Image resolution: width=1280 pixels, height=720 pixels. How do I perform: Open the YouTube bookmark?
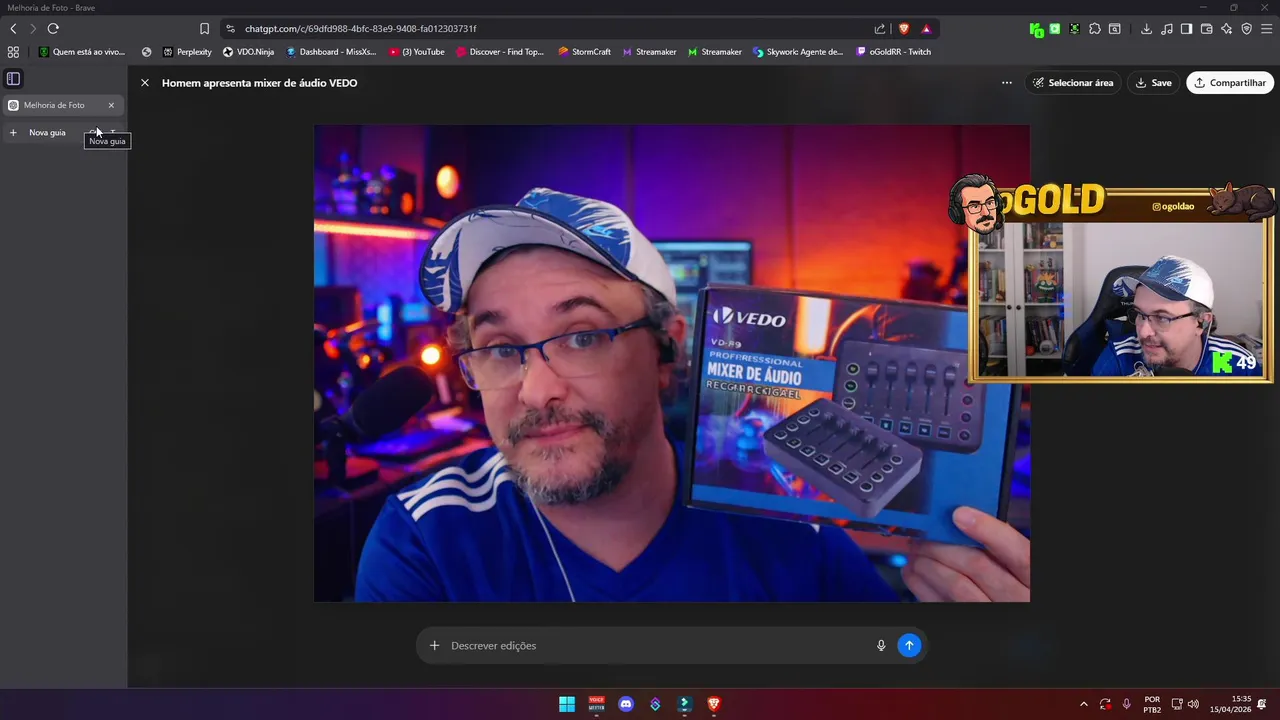pos(416,52)
